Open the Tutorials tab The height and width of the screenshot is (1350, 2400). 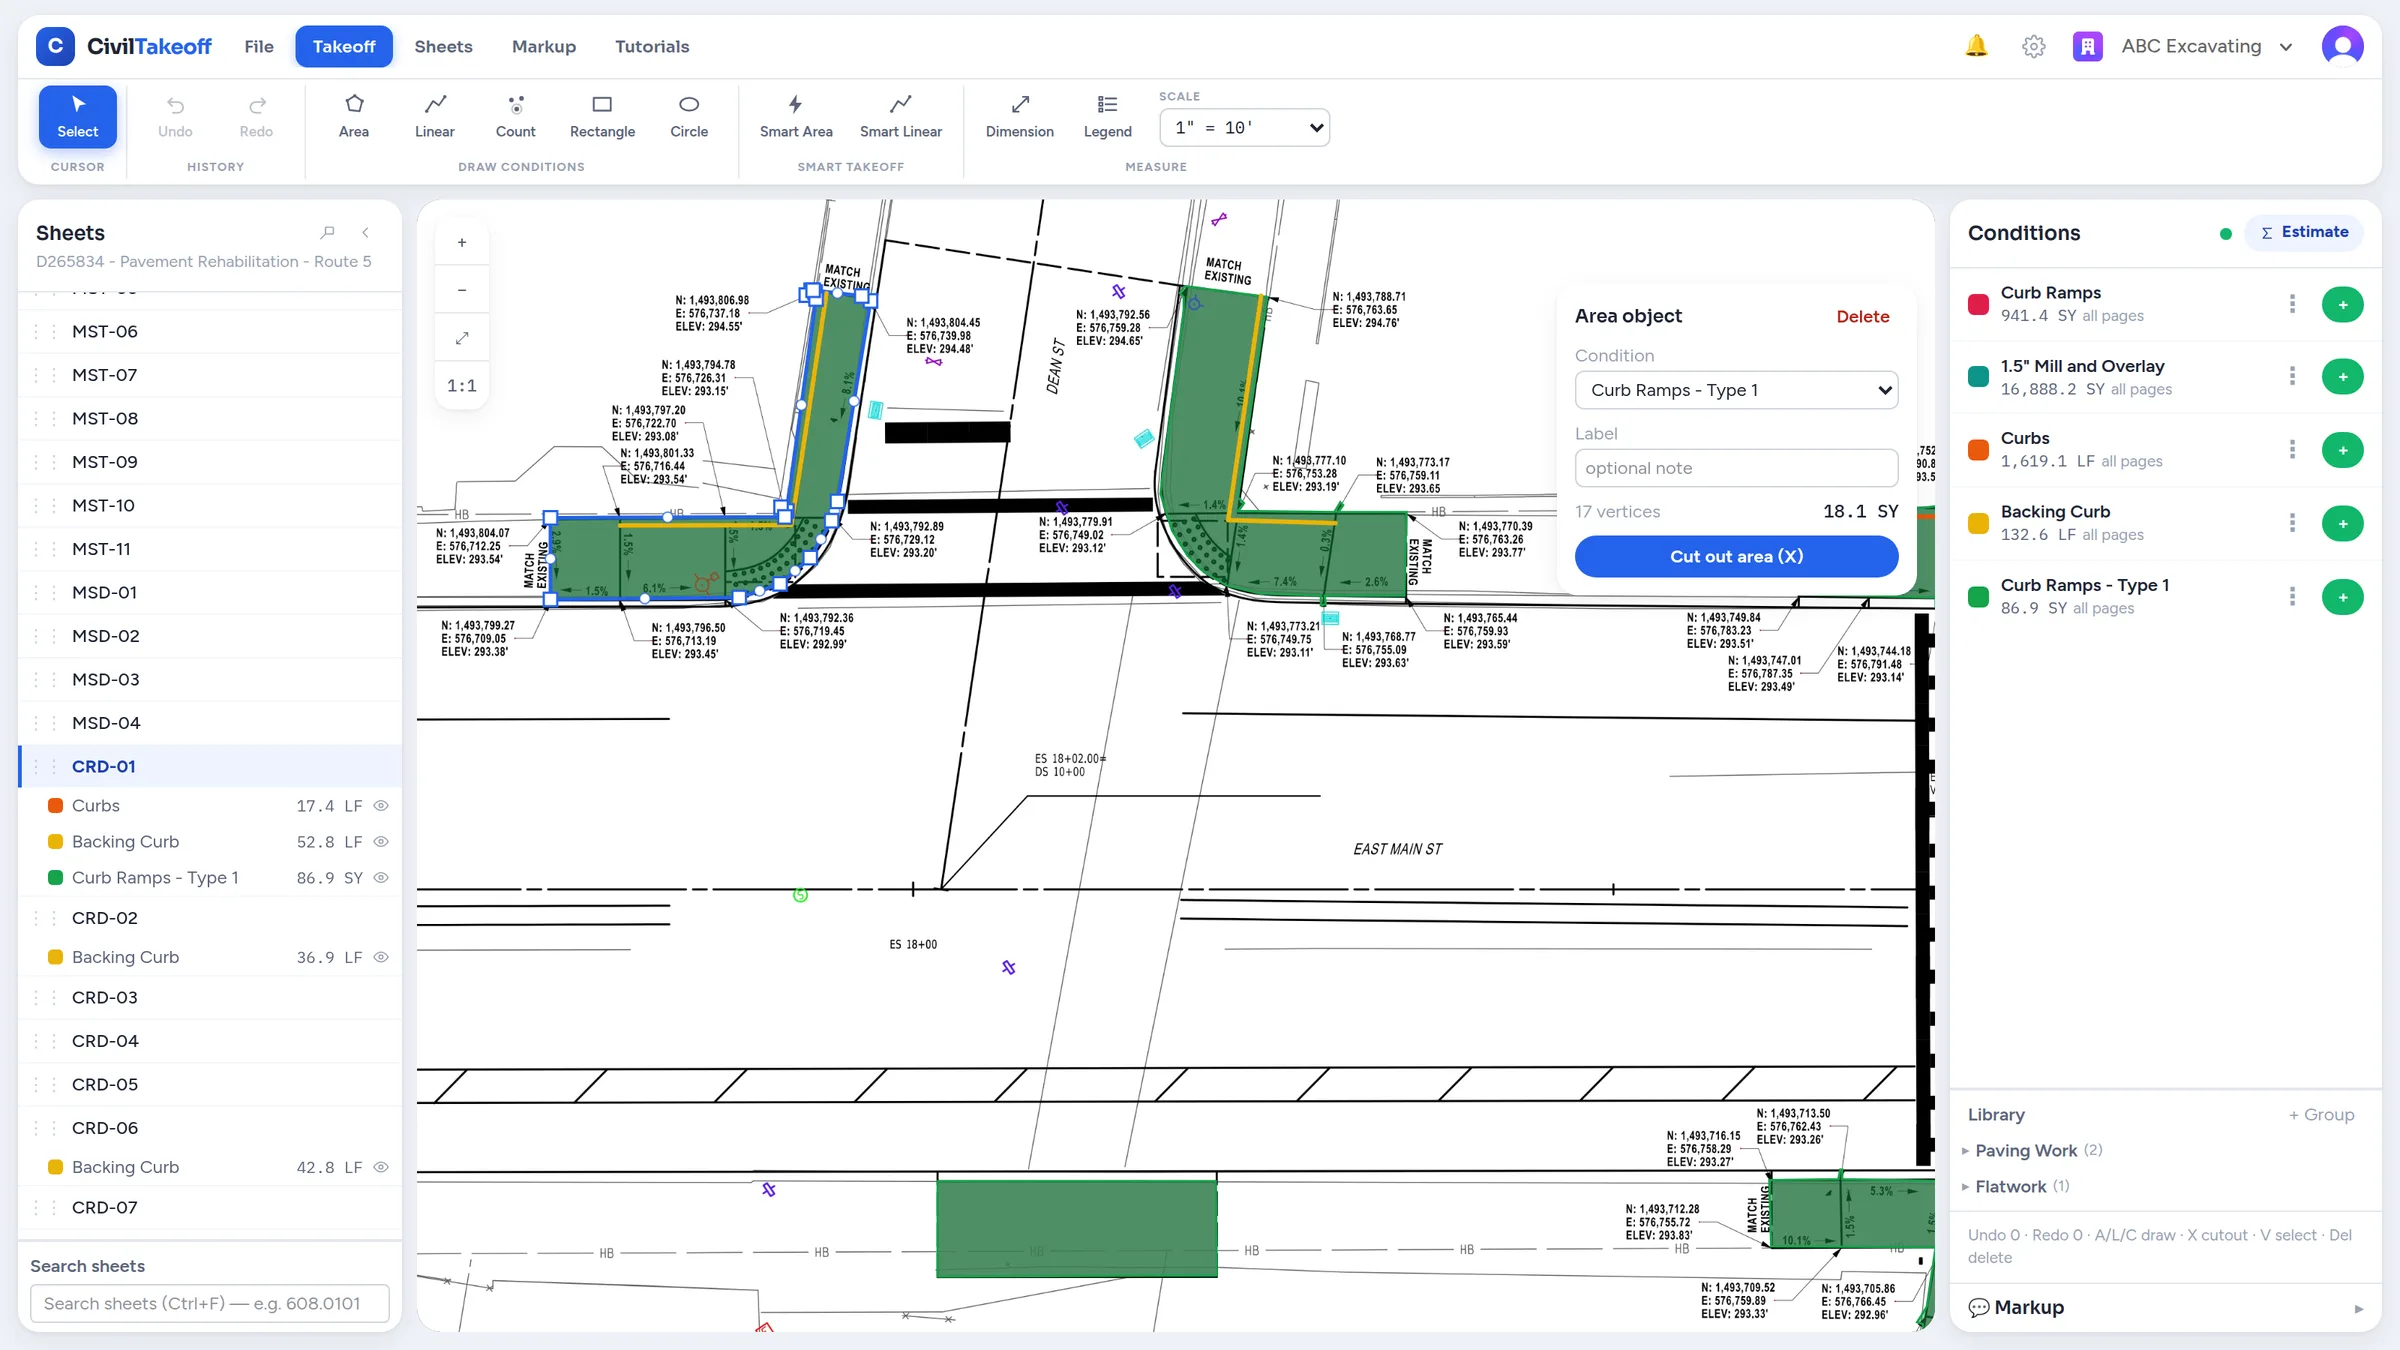(652, 46)
